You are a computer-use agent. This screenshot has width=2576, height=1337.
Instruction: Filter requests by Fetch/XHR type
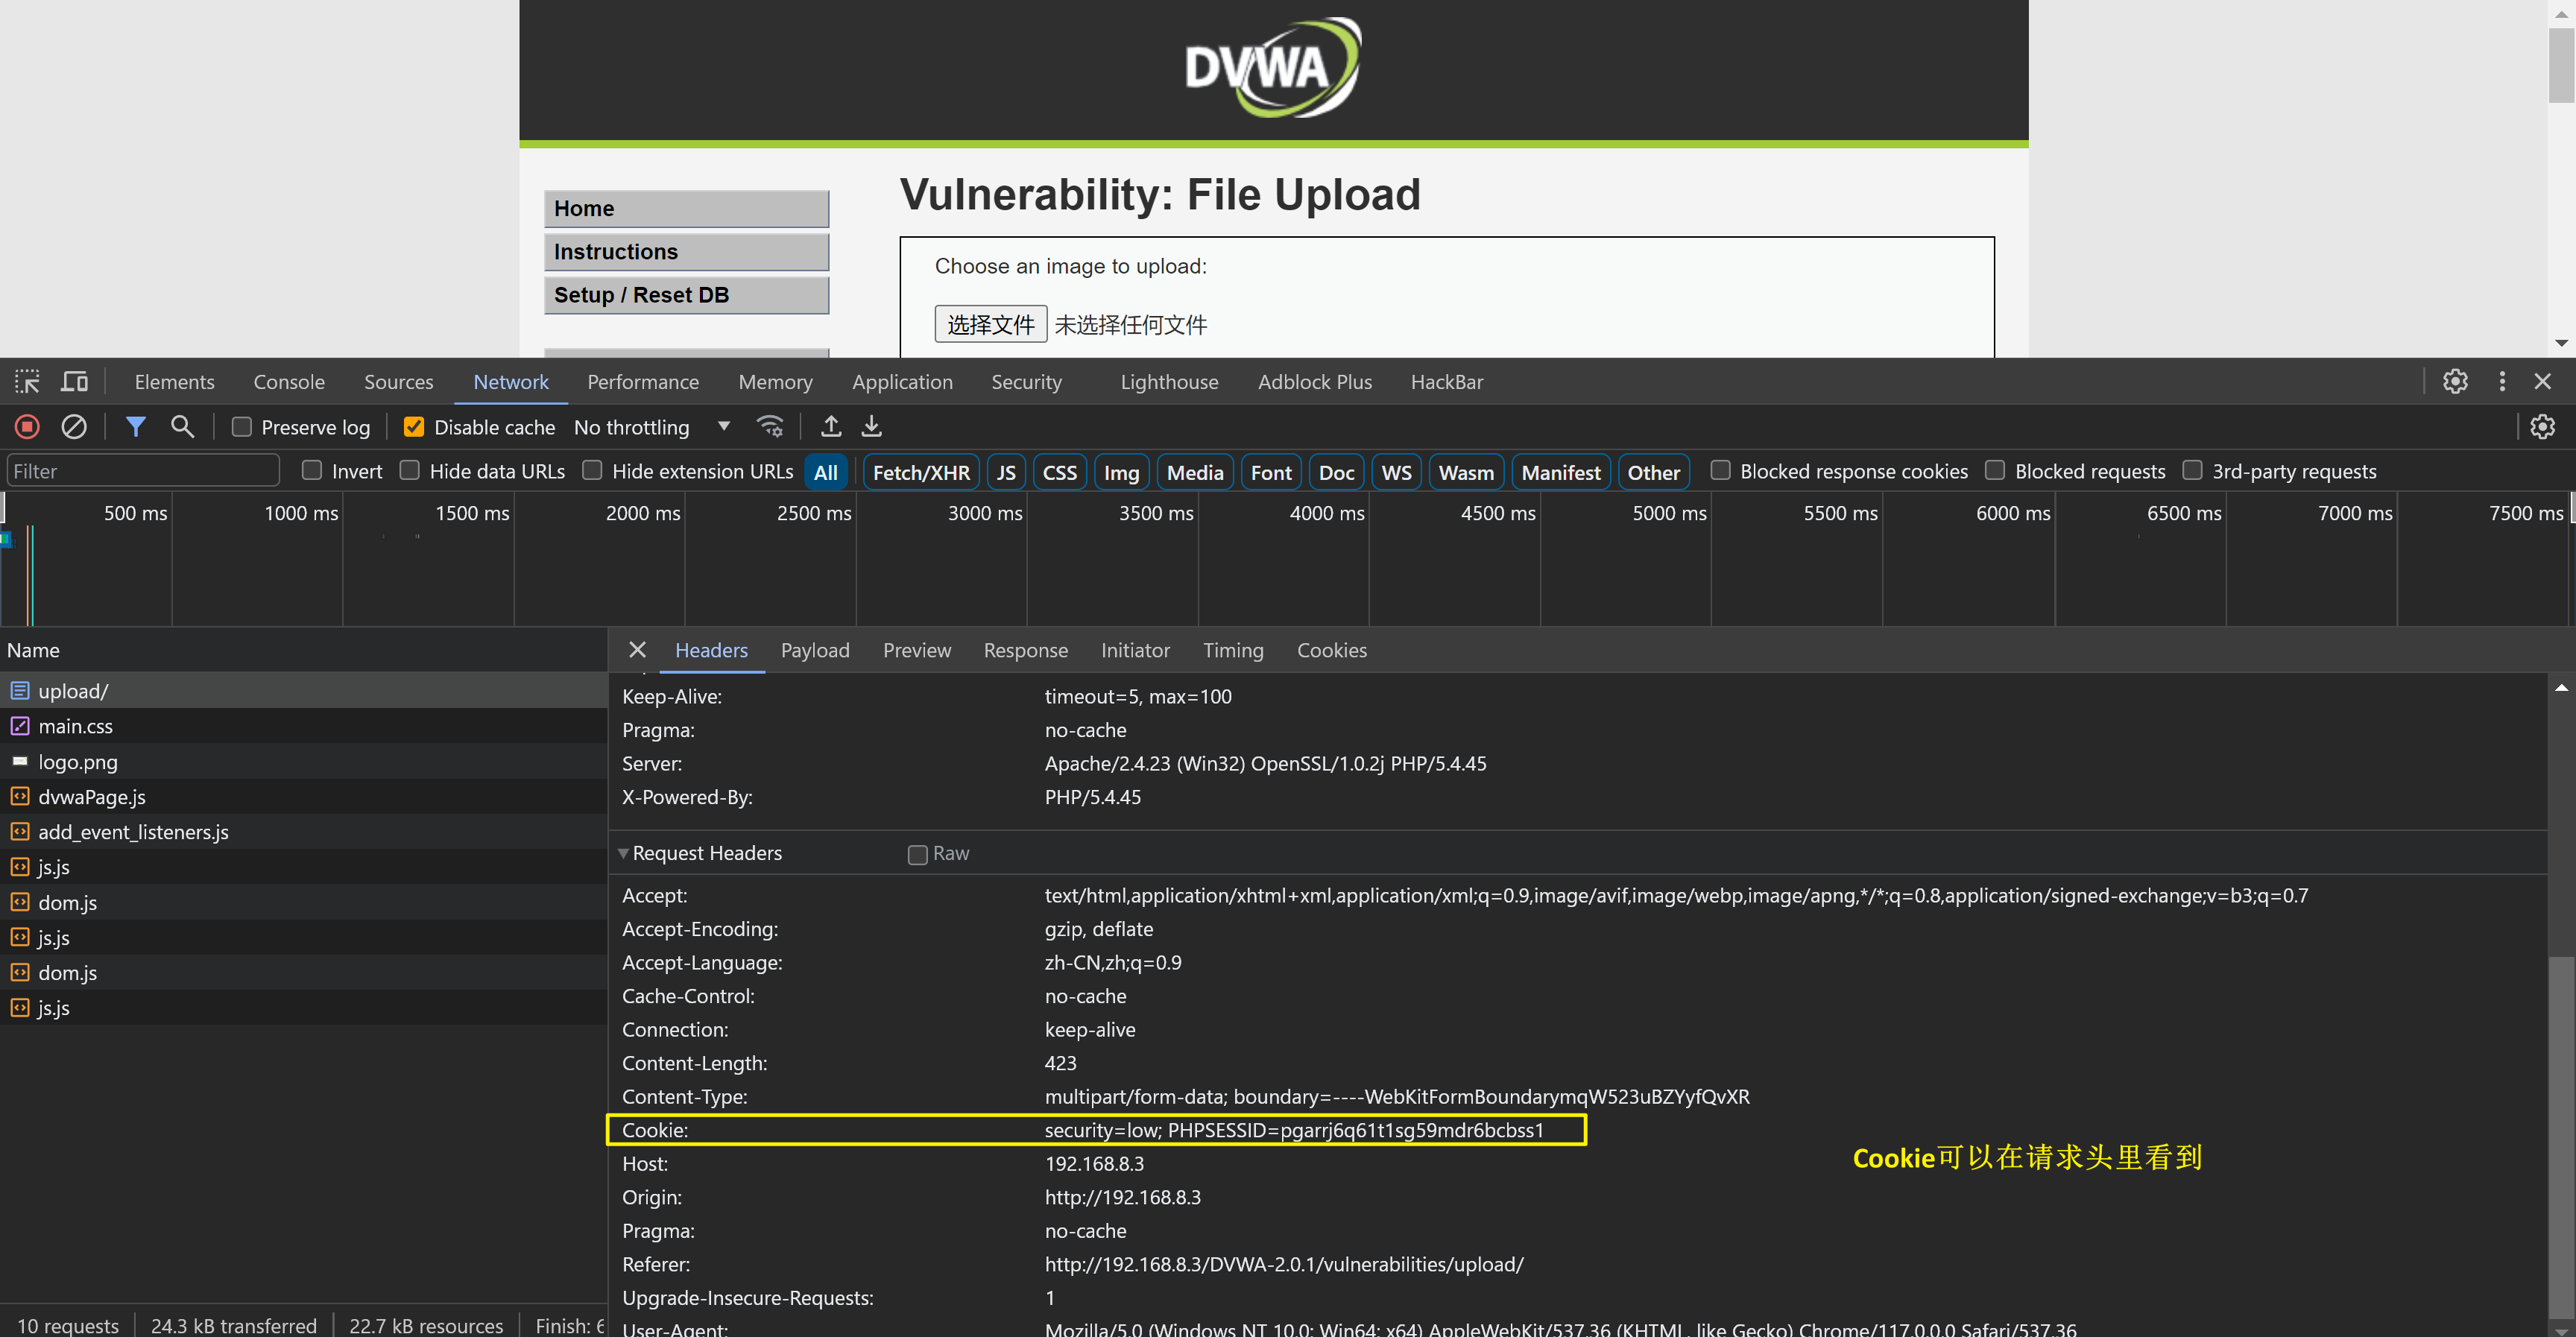[920, 473]
